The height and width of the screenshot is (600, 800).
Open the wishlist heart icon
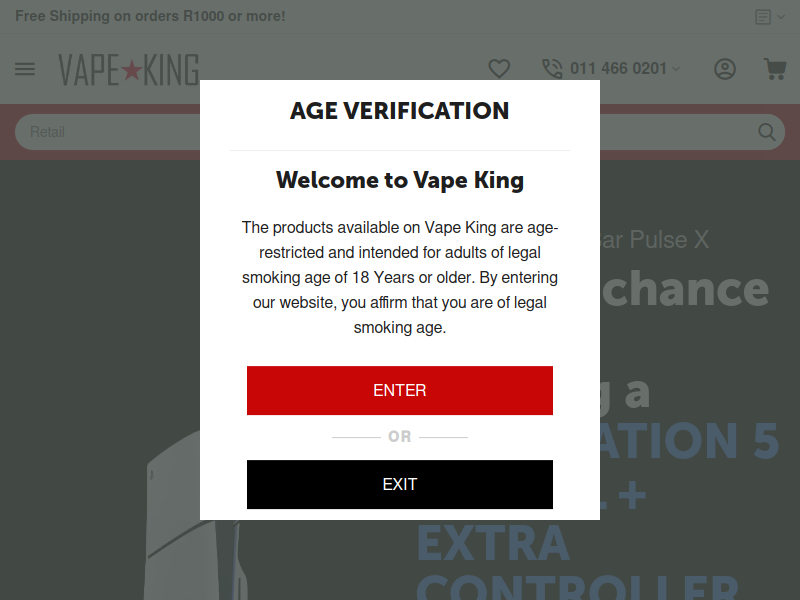(499, 69)
